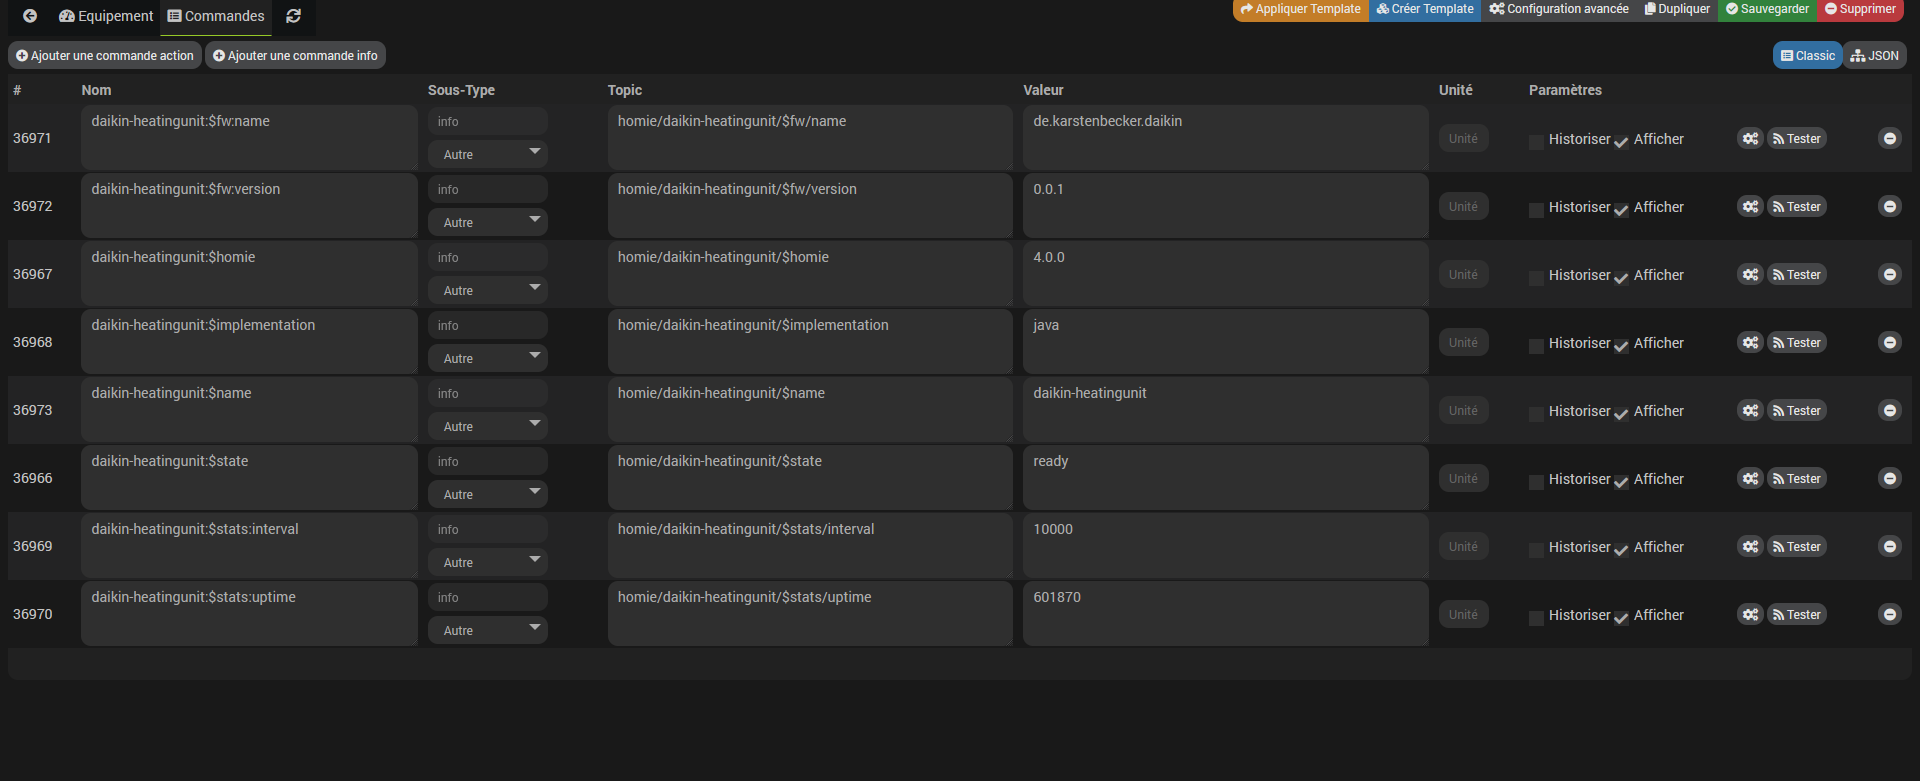
Task: Enable Historiser for $fw:name command
Action: pyautogui.click(x=1536, y=142)
